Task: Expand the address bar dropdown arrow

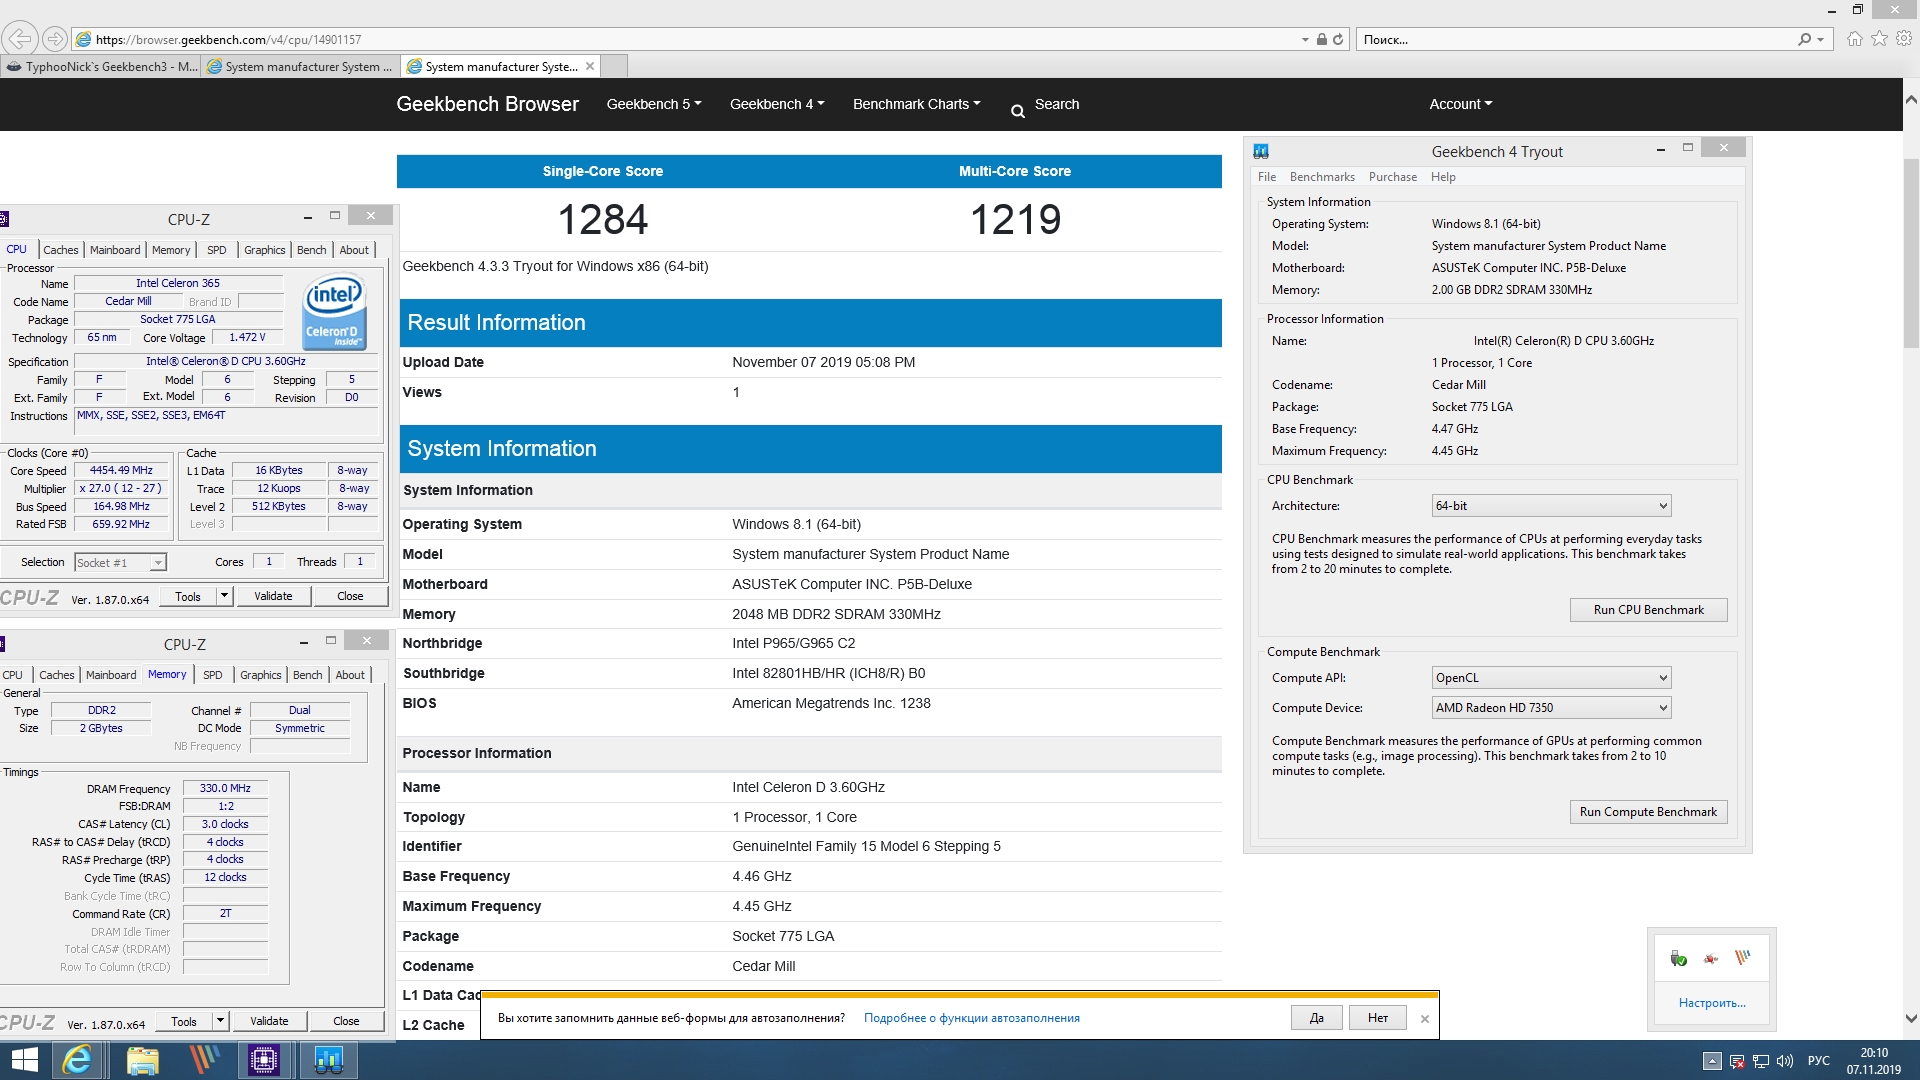Action: [1305, 40]
